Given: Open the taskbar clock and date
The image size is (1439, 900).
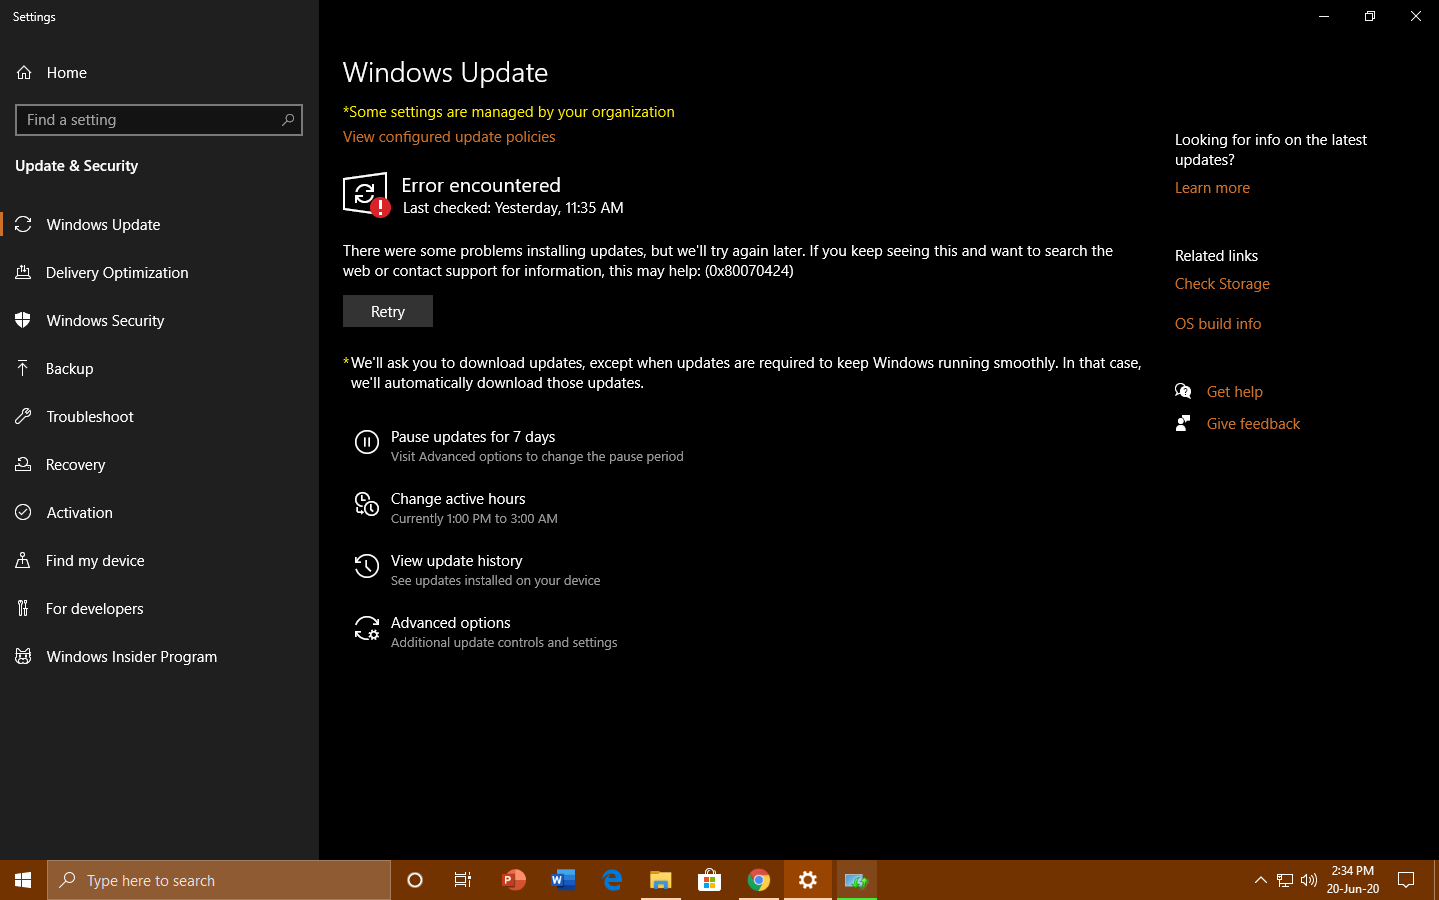Looking at the screenshot, I should coord(1353,880).
